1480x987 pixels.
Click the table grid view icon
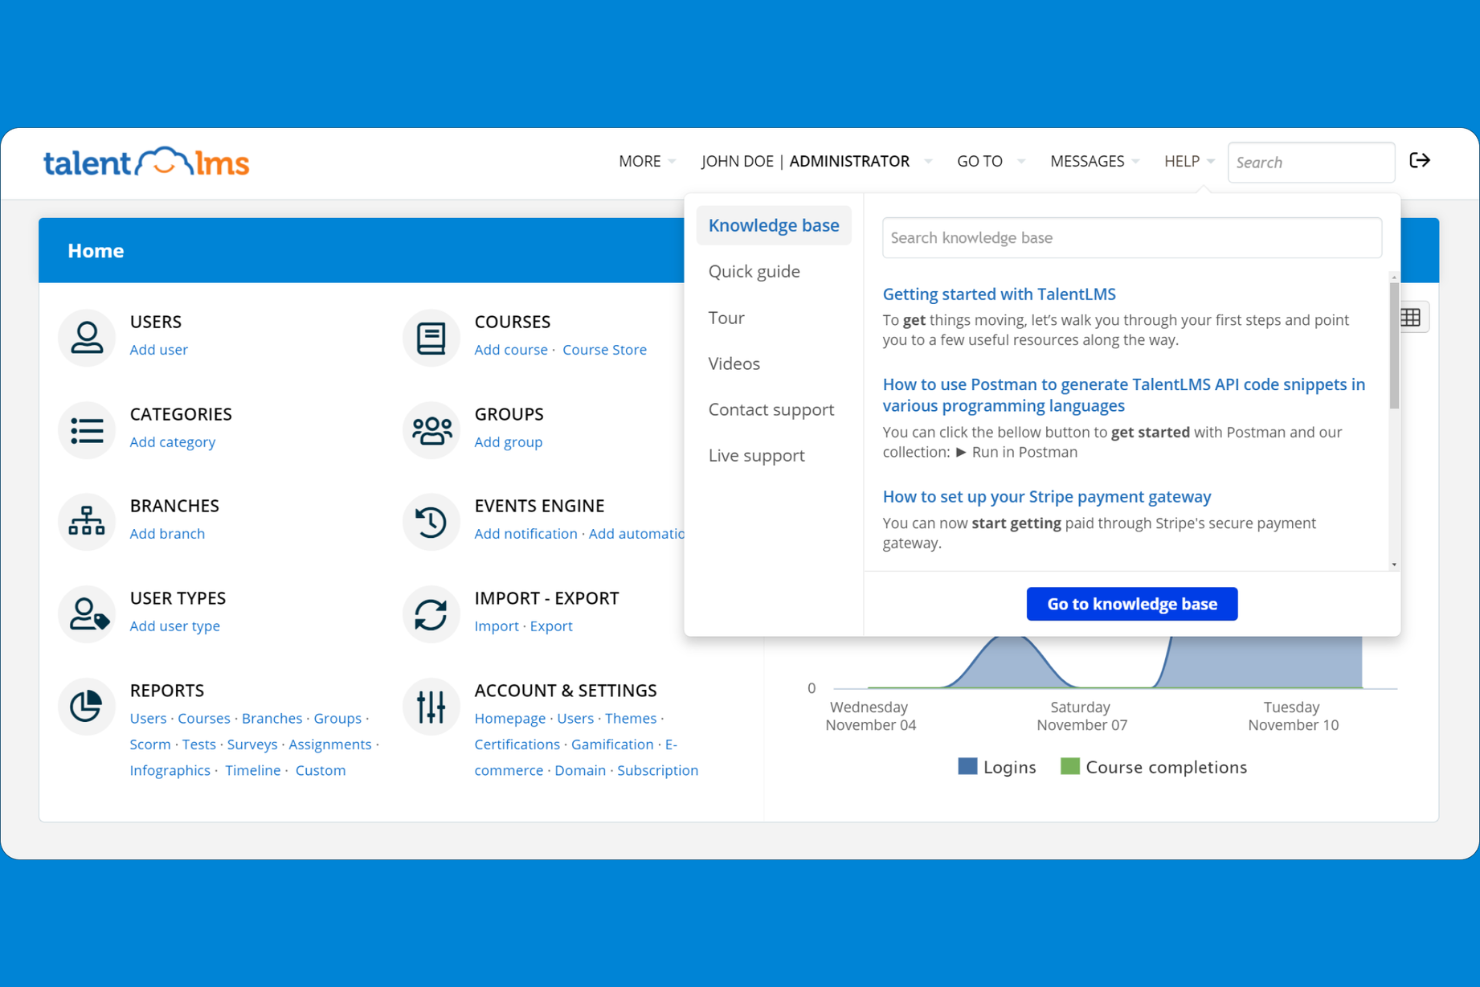click(1411, 318)
